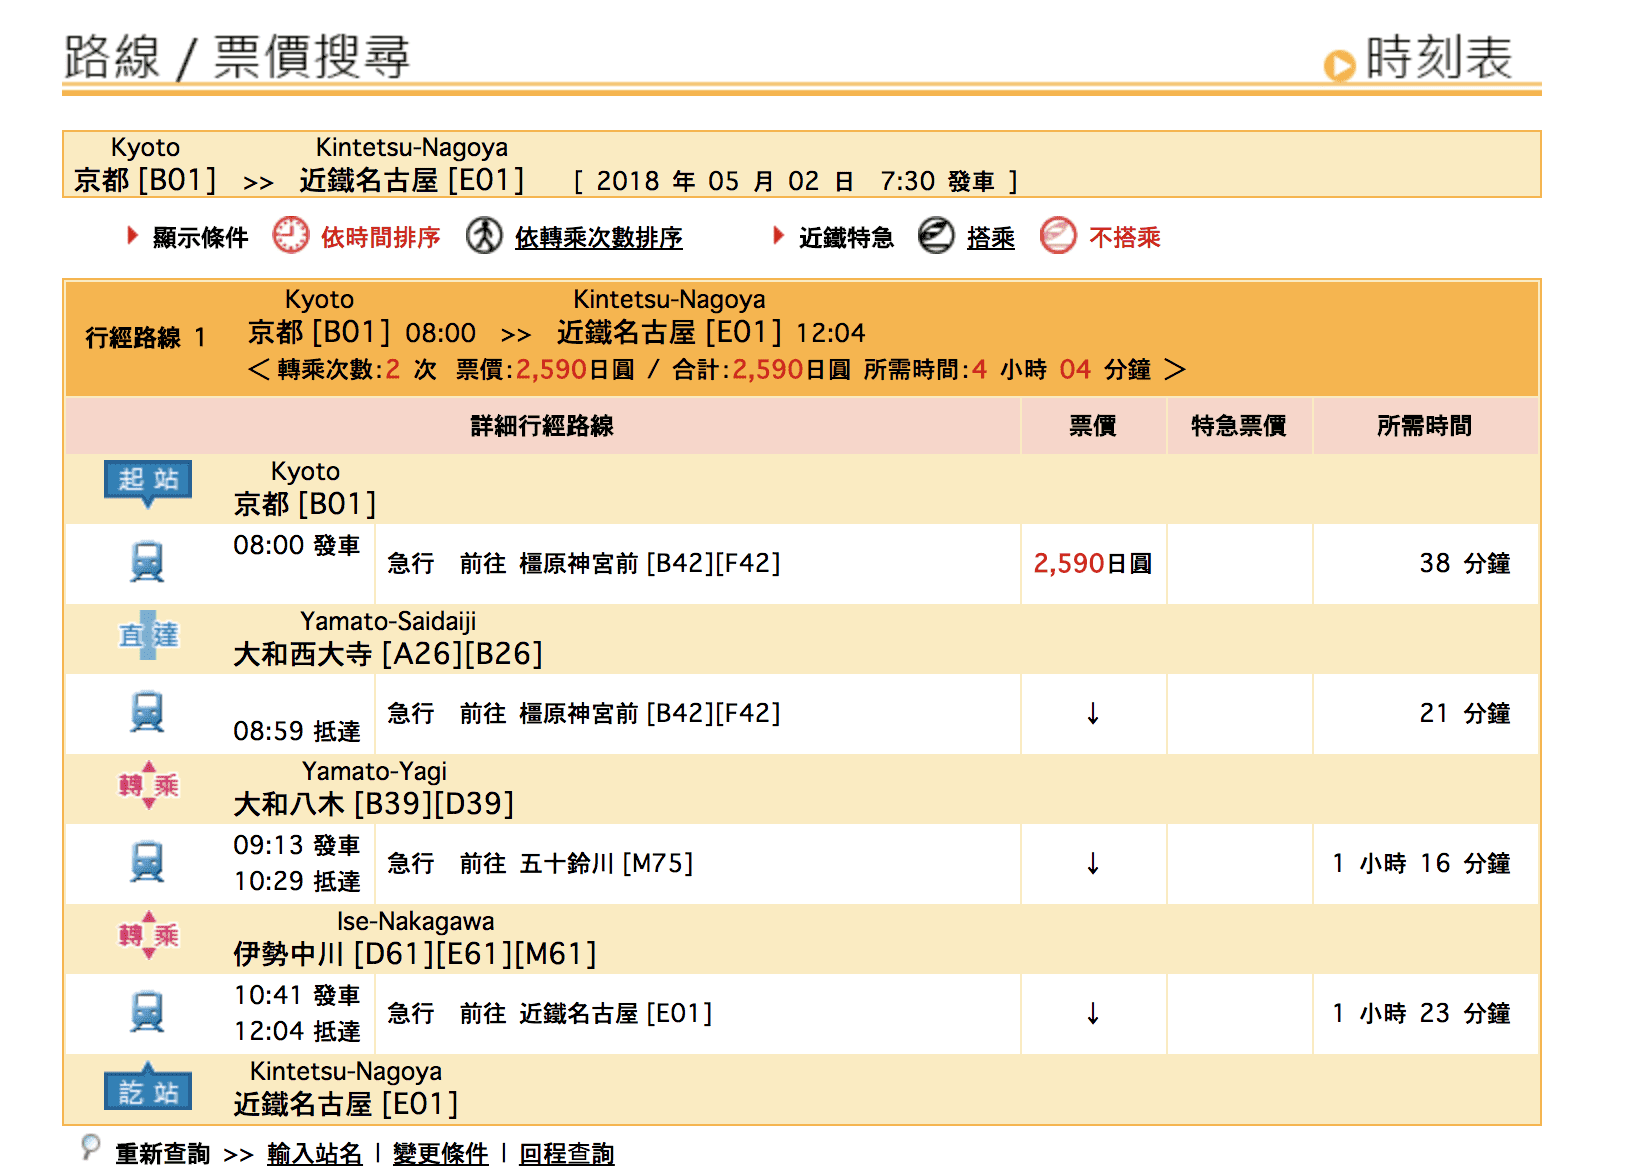1630x1172 pixels.
Task: Click the 2,590日圓 fare cell
Action: pyautogui.click(x=1092, y=564)
